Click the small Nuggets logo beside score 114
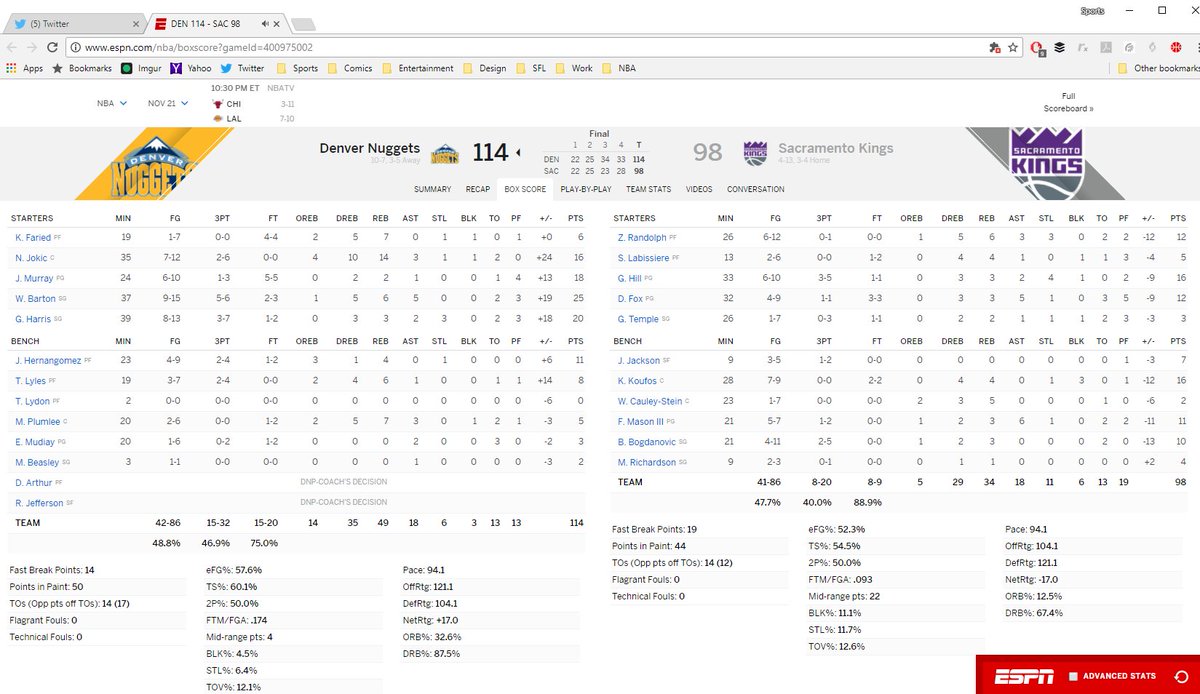The width and height of the screenshot is (1200, 694). point(444,153)
